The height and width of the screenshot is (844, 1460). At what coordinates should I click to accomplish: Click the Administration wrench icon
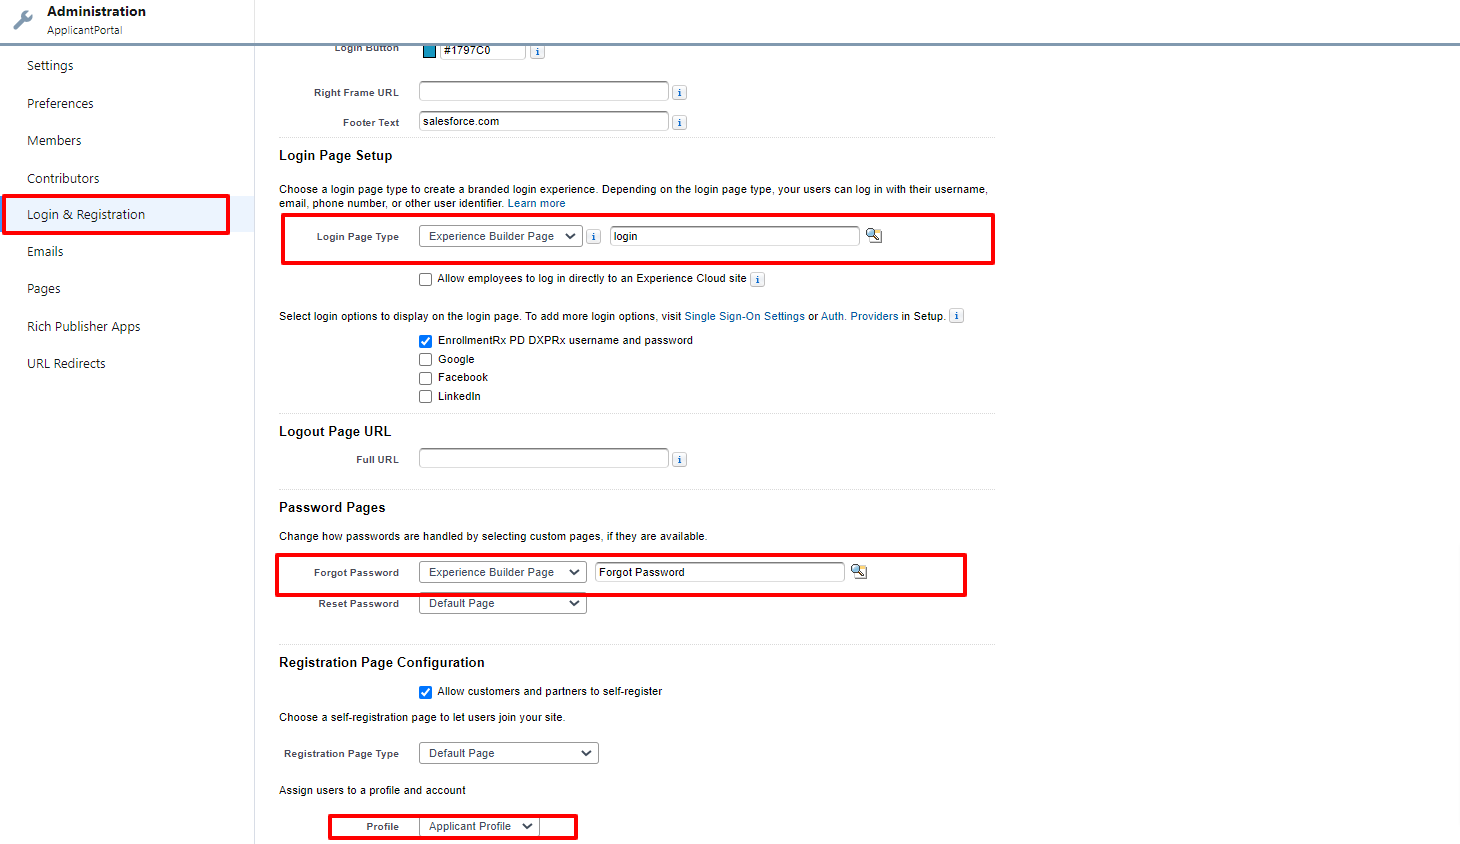tap(23, 19)
